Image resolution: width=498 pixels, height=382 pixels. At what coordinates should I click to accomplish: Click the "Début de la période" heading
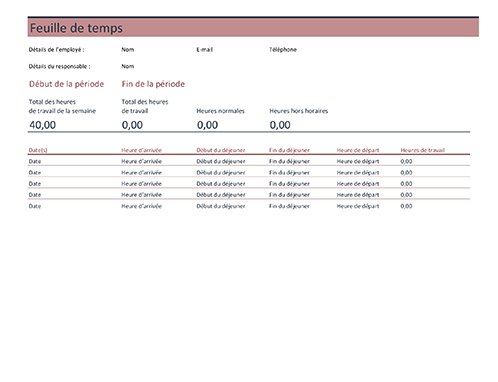coord(66,84)
